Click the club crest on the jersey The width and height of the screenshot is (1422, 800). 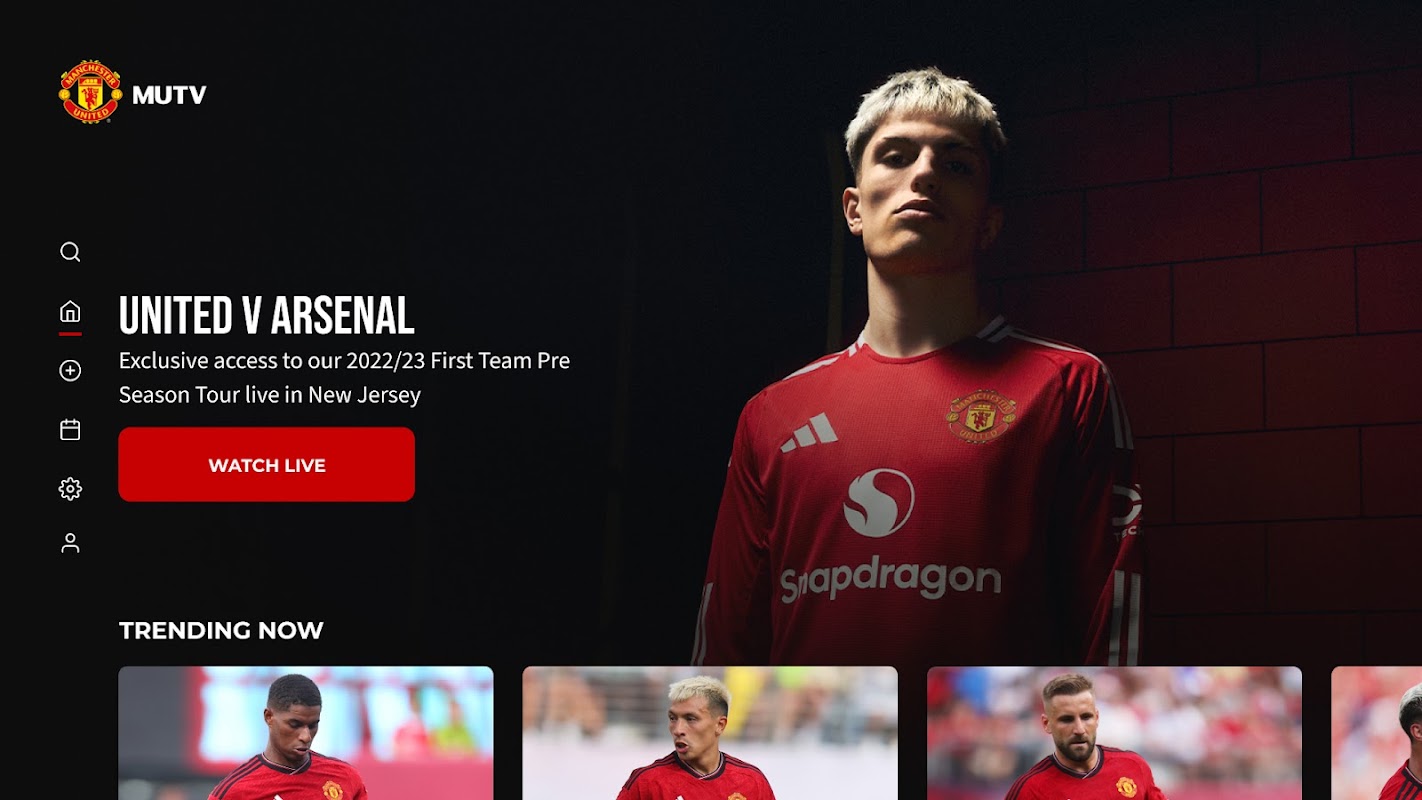point(982,415)
